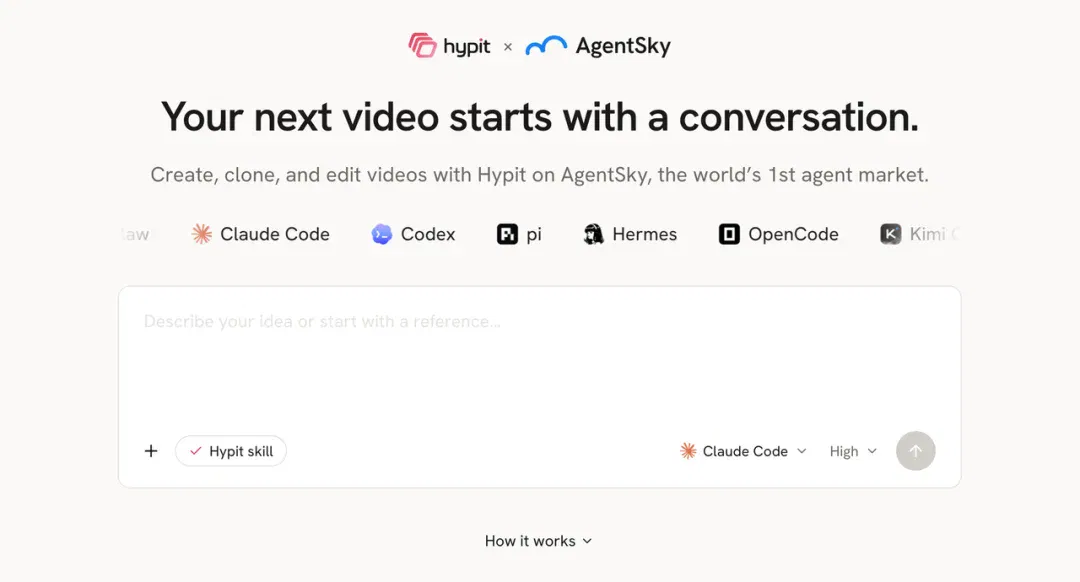The width and height of the screenshot is (1080, 582).
Task: Open the Claude Code agent dropdown
Action: pyautogui.click(x=742, y=451)
